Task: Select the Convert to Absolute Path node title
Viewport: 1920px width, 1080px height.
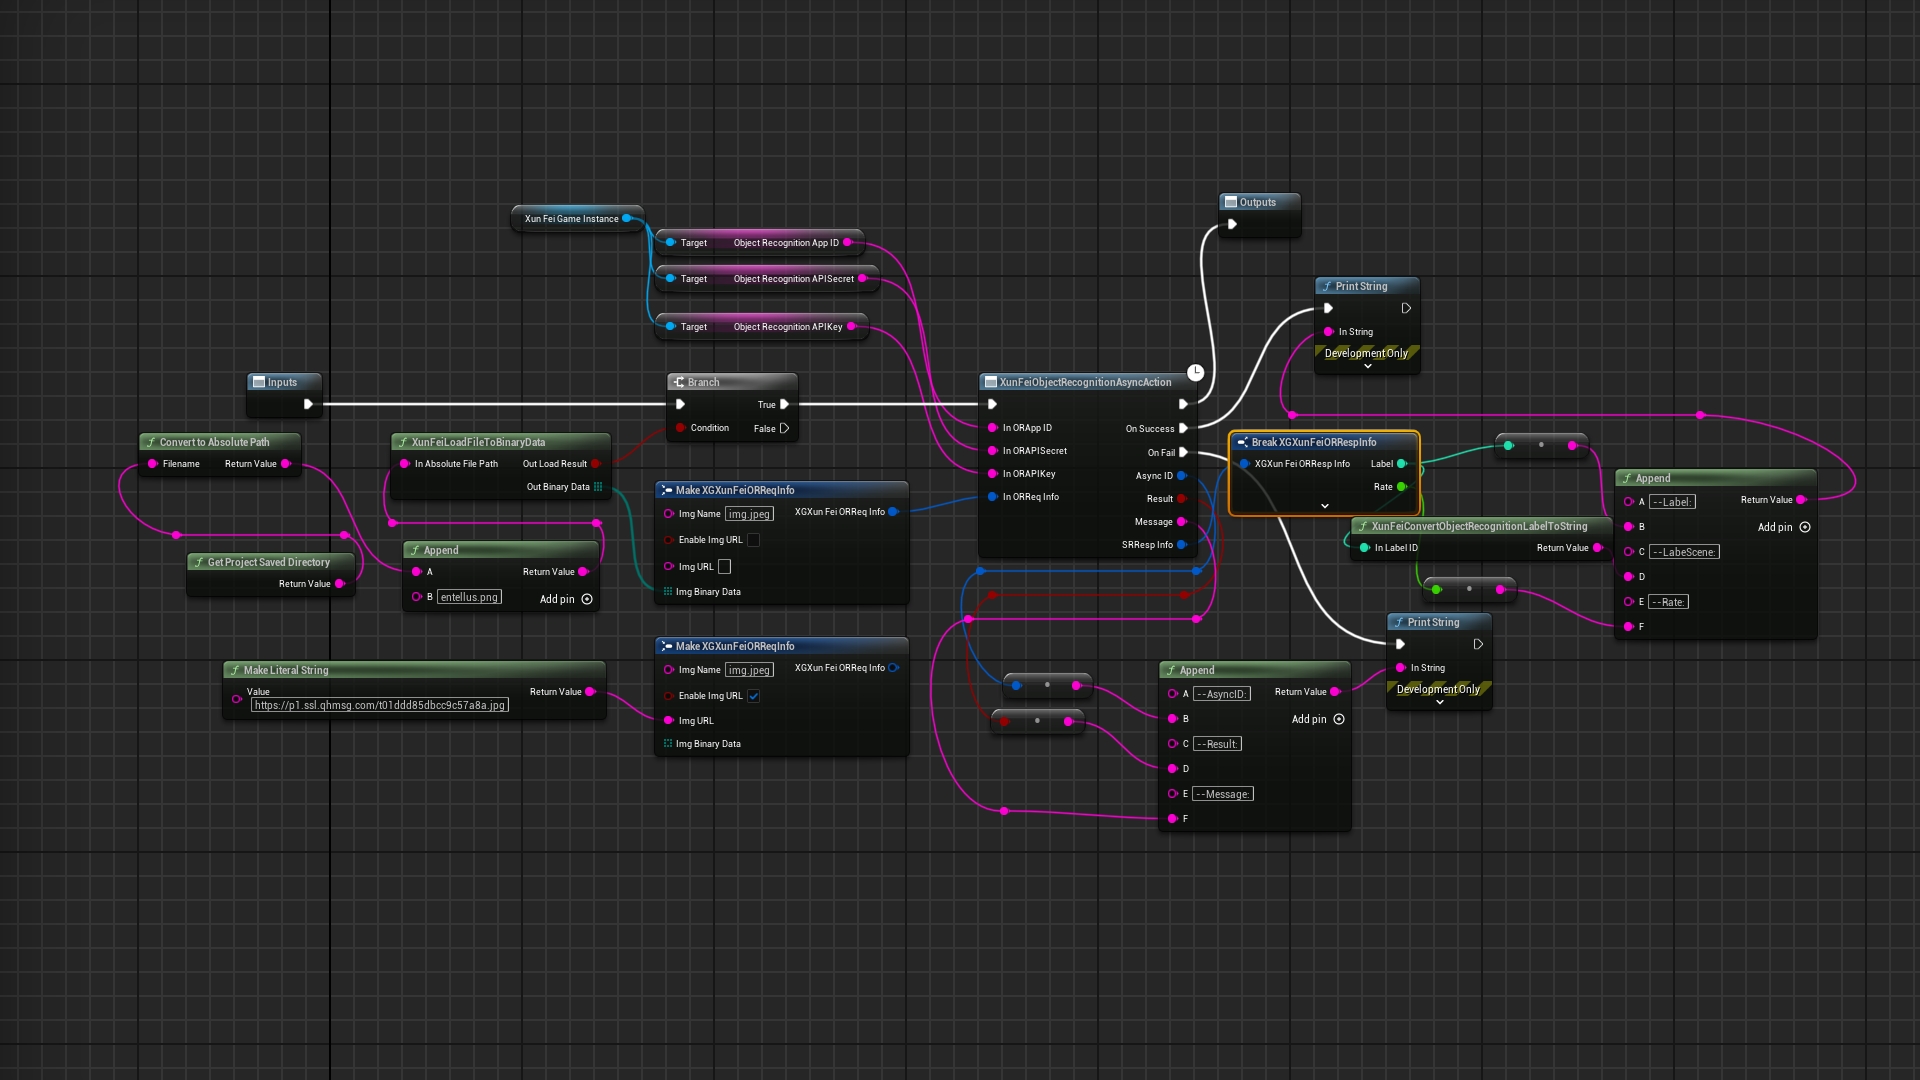Action: click(x=214, y=442)
